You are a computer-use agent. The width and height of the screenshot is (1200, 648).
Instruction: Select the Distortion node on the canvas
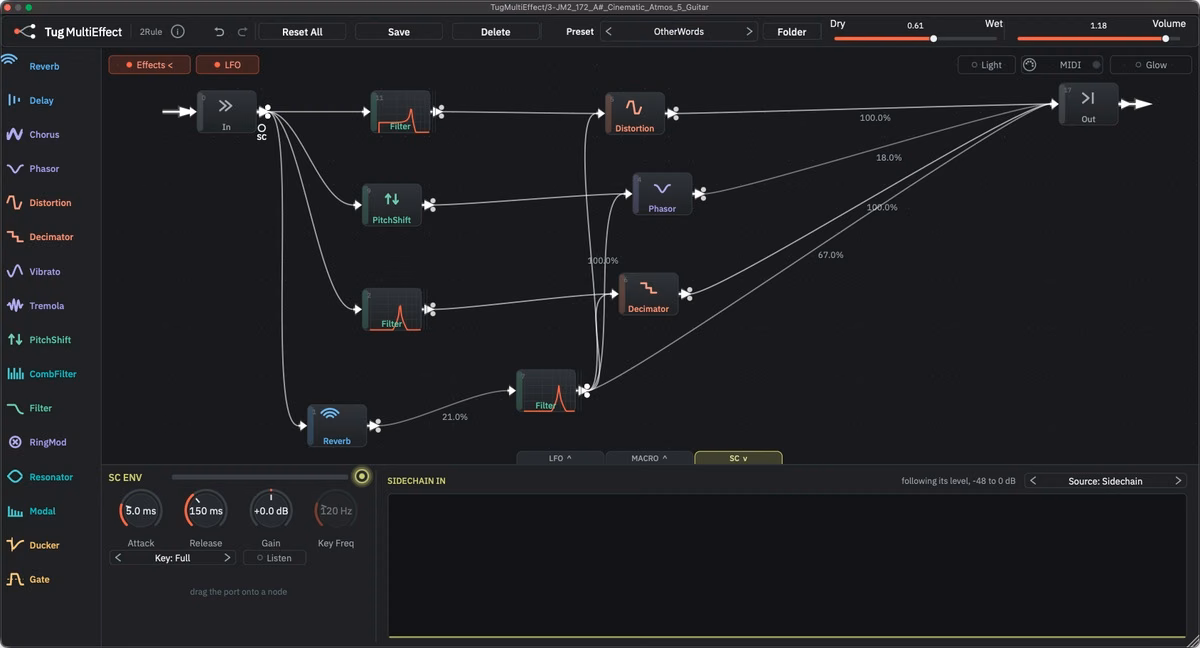[x=634, y=114]
